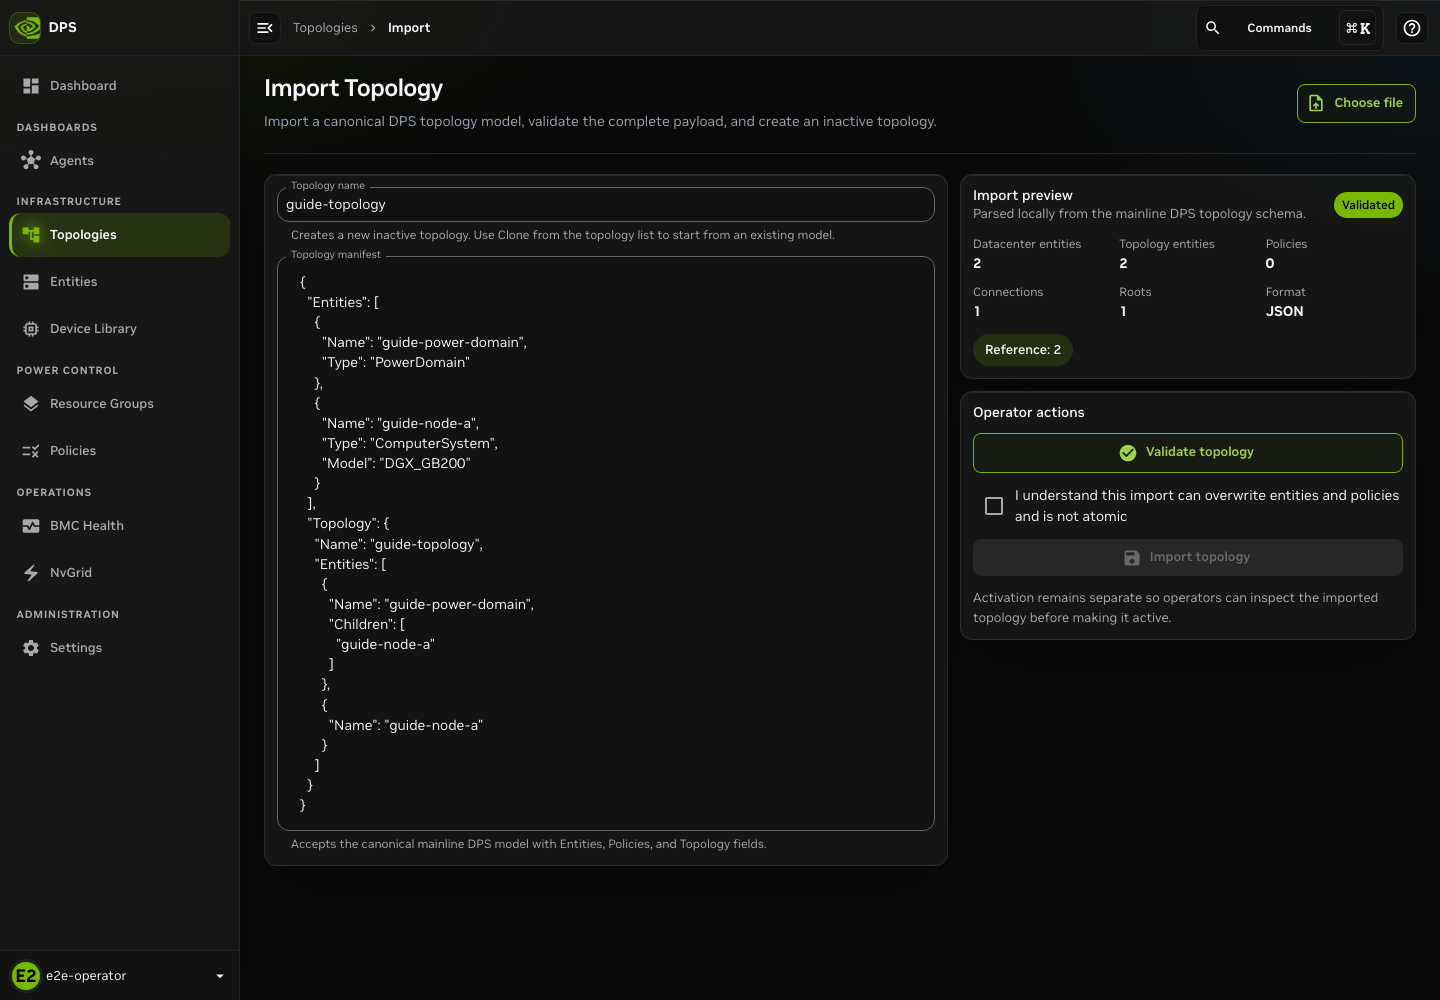Viewport: 1440px width, 1000px height.
Task: Click the Agents hub icon
Action: coord(31,160)
